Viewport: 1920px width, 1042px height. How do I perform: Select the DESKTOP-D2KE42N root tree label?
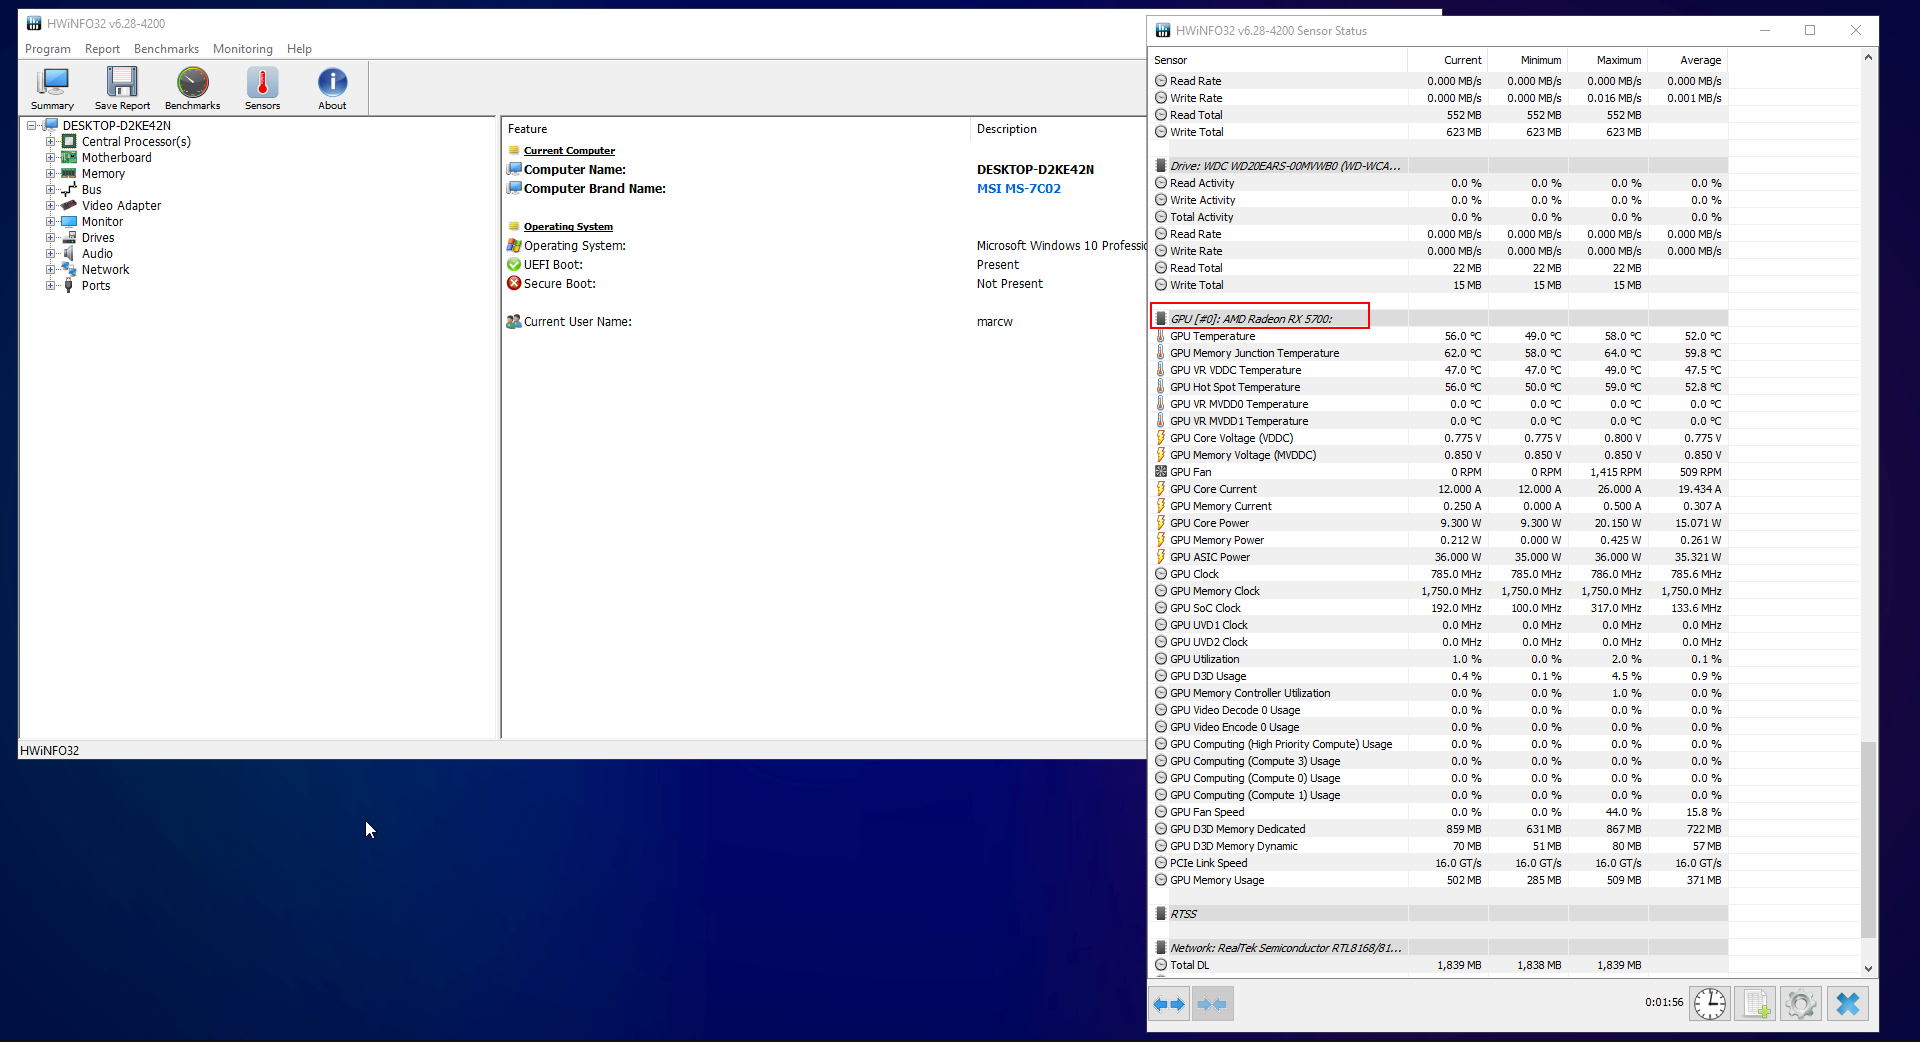point(117,126)
